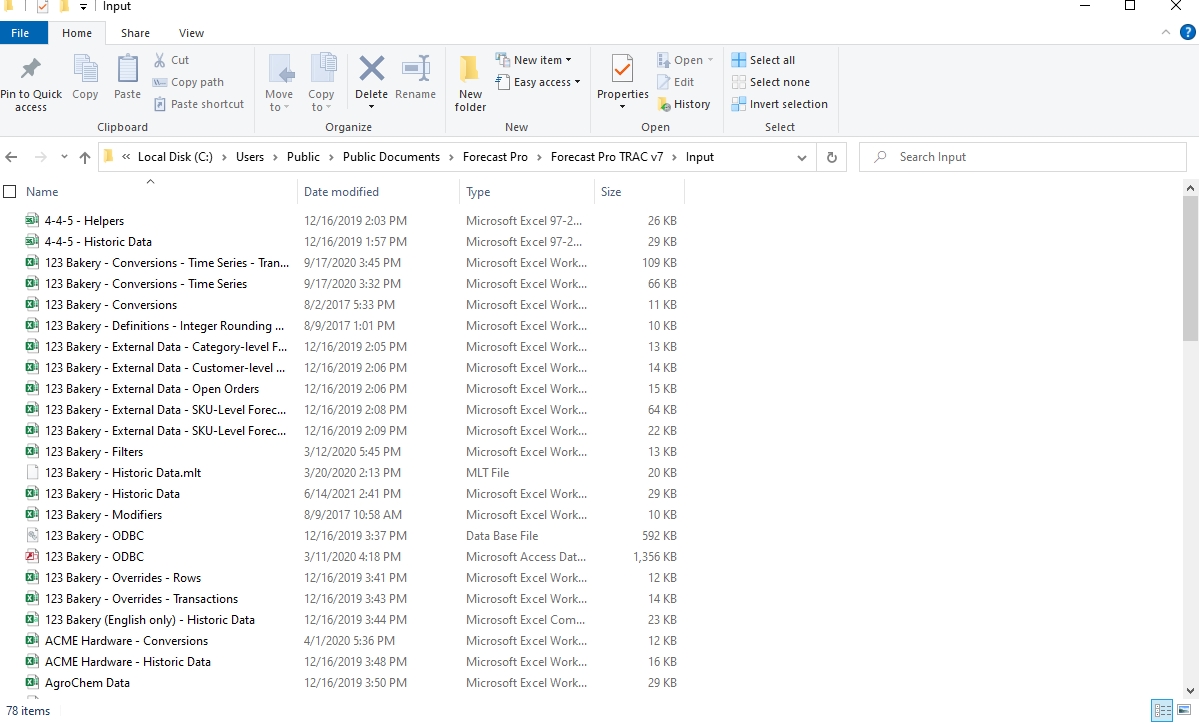Click the Properties icon in title bar toolbar
The image size is (1201, 724).
tap(43, 7)
